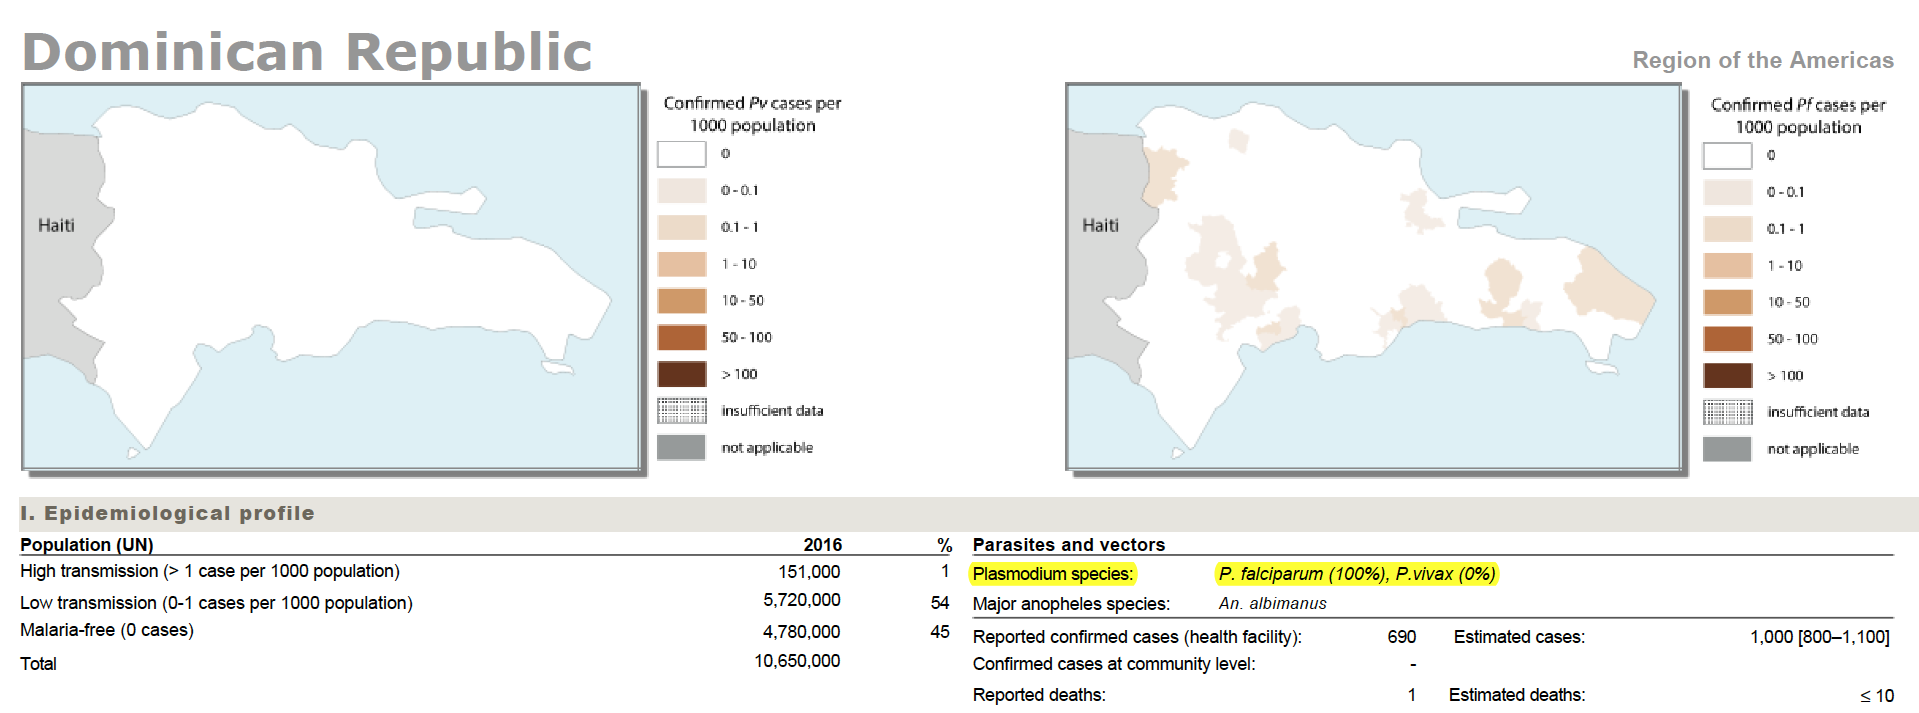
Task: Click the Haiti label on the left map
Action: click(56, 225)
